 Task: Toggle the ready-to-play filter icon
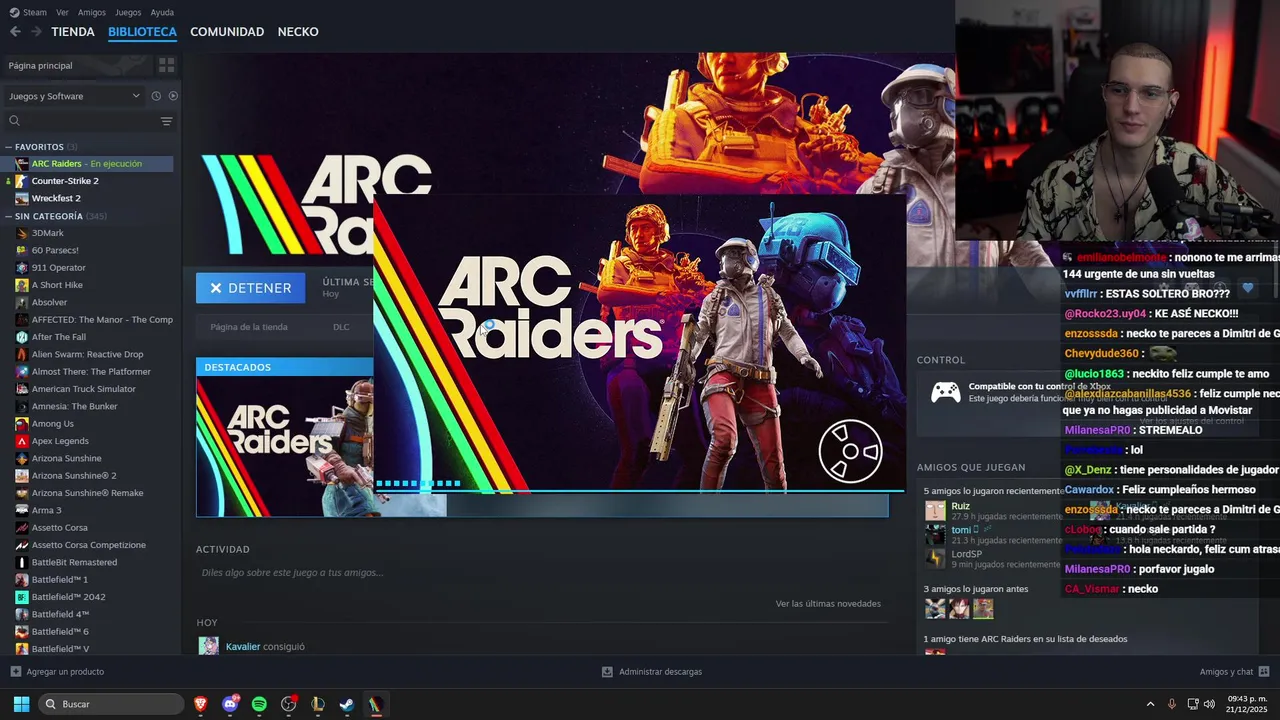click(x=173, y=96)
